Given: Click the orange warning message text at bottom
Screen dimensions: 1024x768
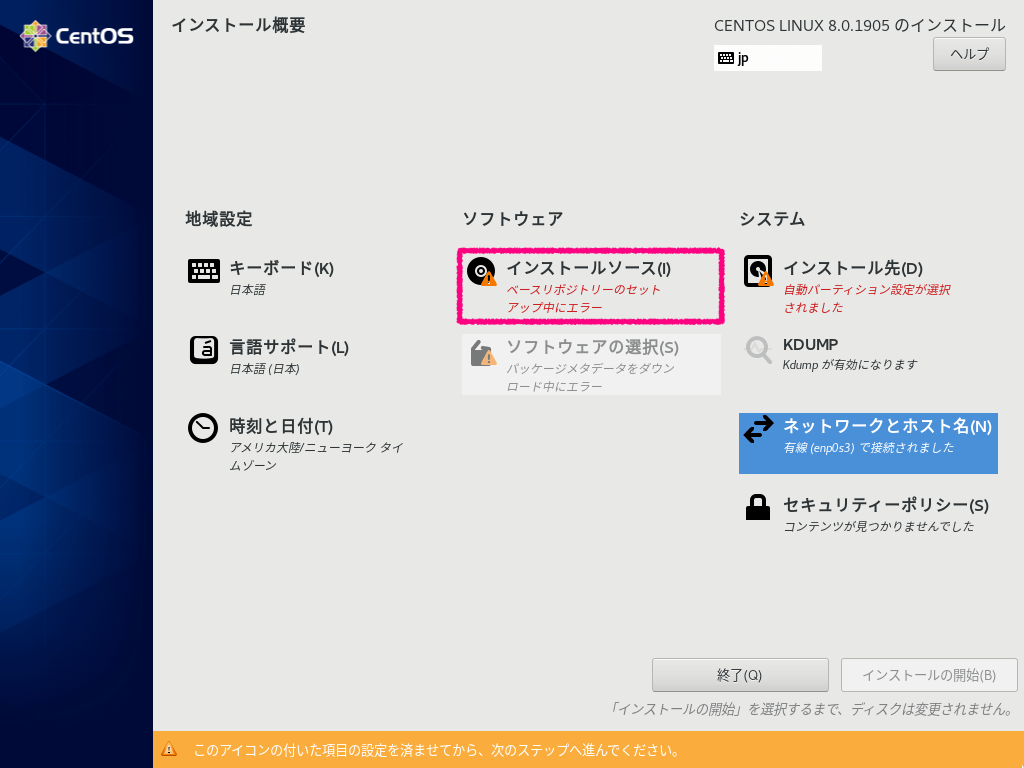Looking at the screenshot, I should point(436,750).
